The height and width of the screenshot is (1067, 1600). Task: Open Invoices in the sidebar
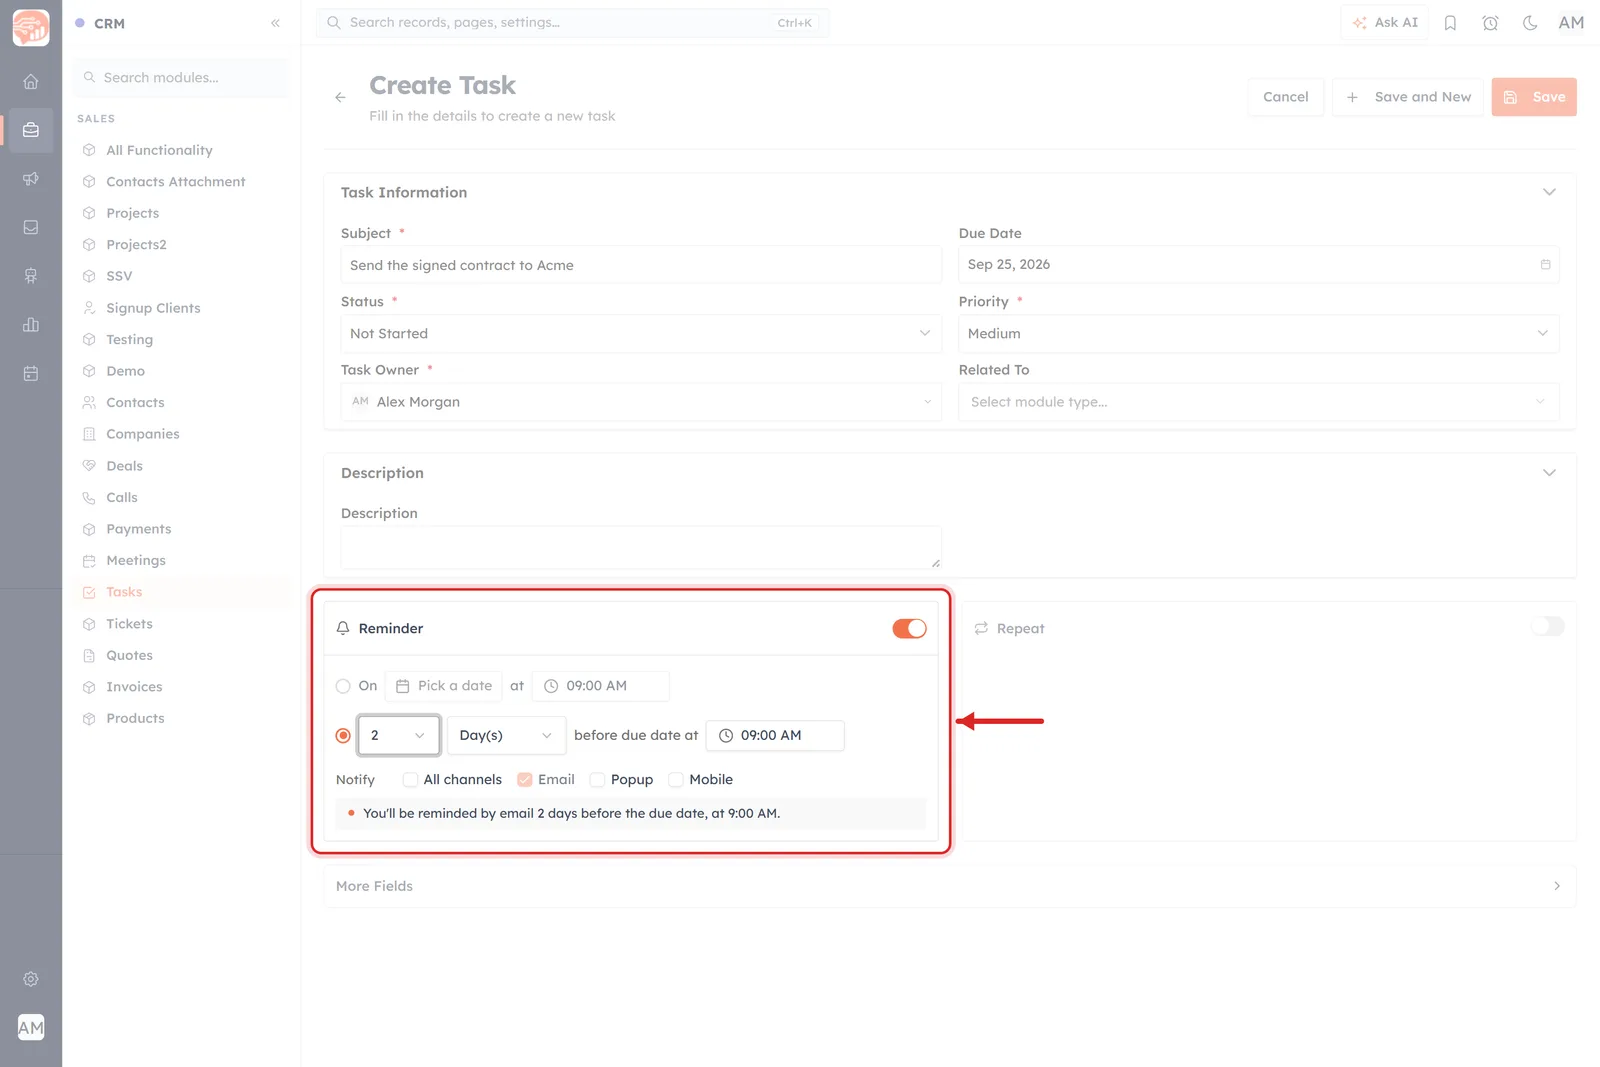point(134,687)
